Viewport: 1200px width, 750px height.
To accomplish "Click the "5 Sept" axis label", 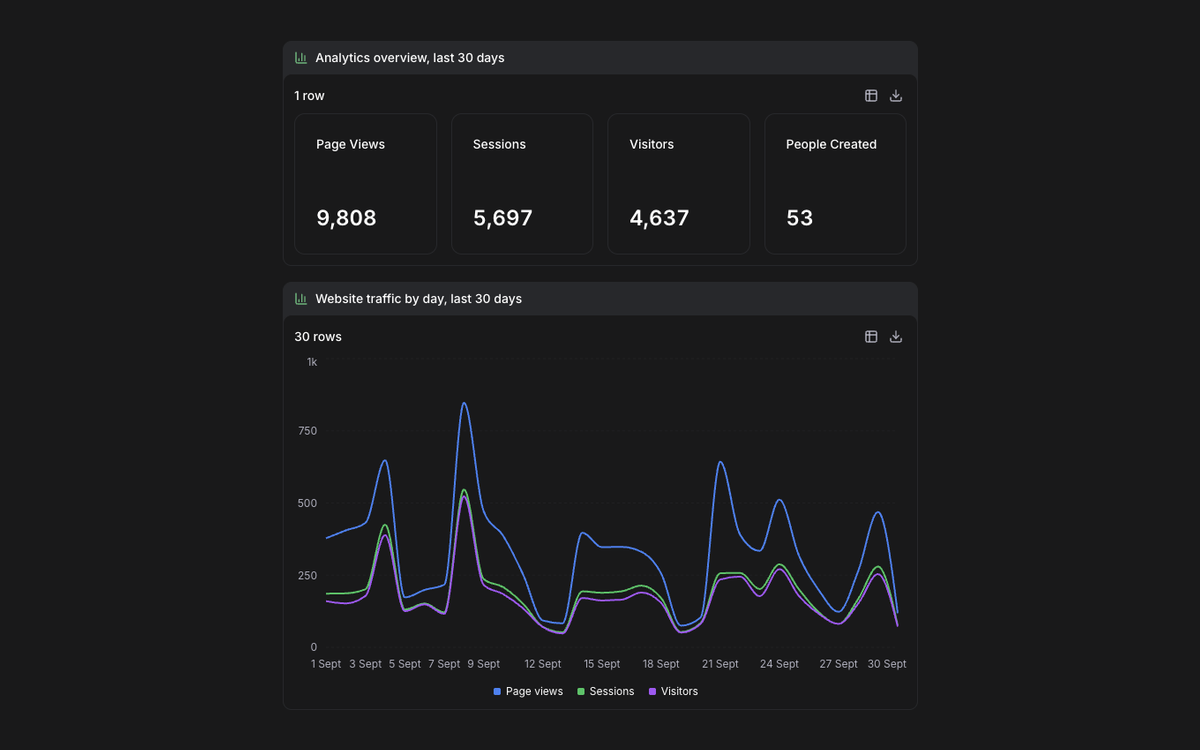I will (x=405, y=664).
